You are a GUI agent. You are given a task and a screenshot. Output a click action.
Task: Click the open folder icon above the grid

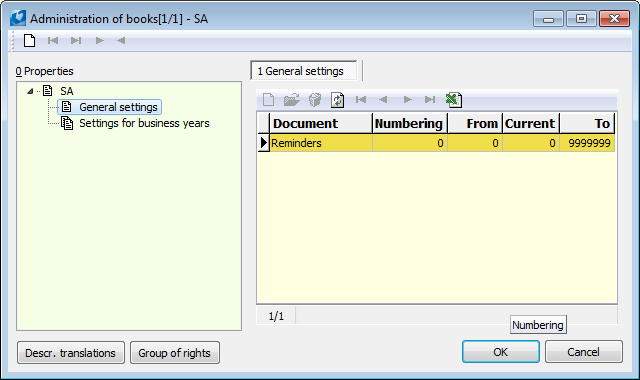pyautogui.click(x=291, y=100)
